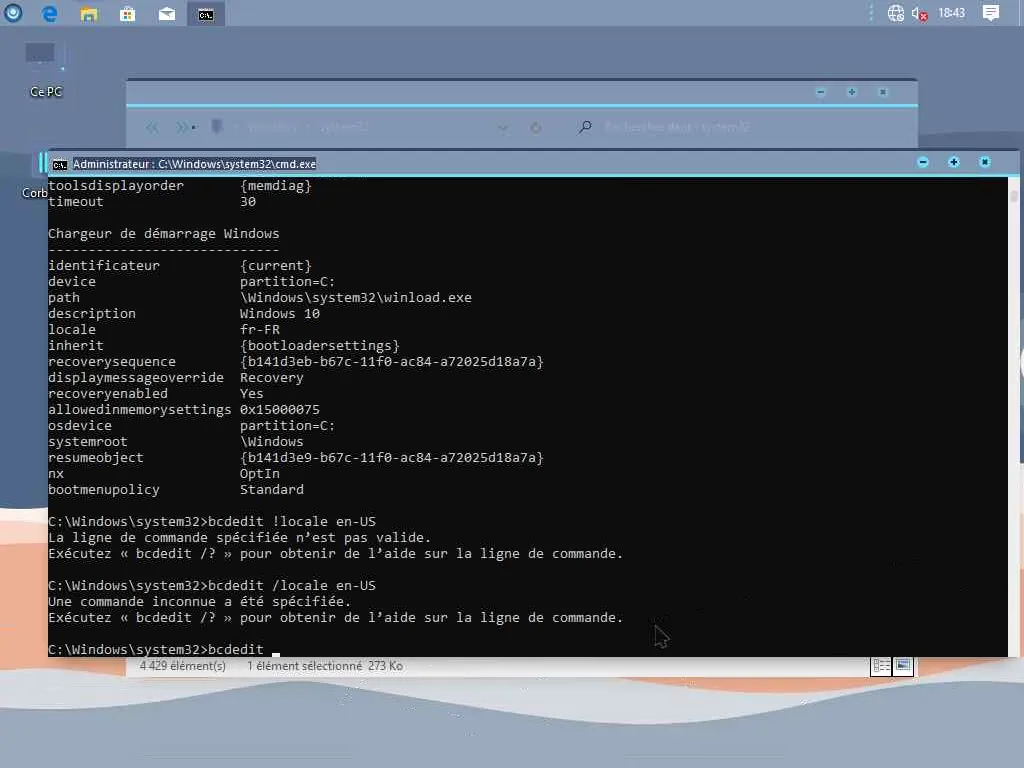Screen dimensions: 1024x768
Task: Click 'Une commande inconnue a été spécifiée.'
Action: coord(199,601)
